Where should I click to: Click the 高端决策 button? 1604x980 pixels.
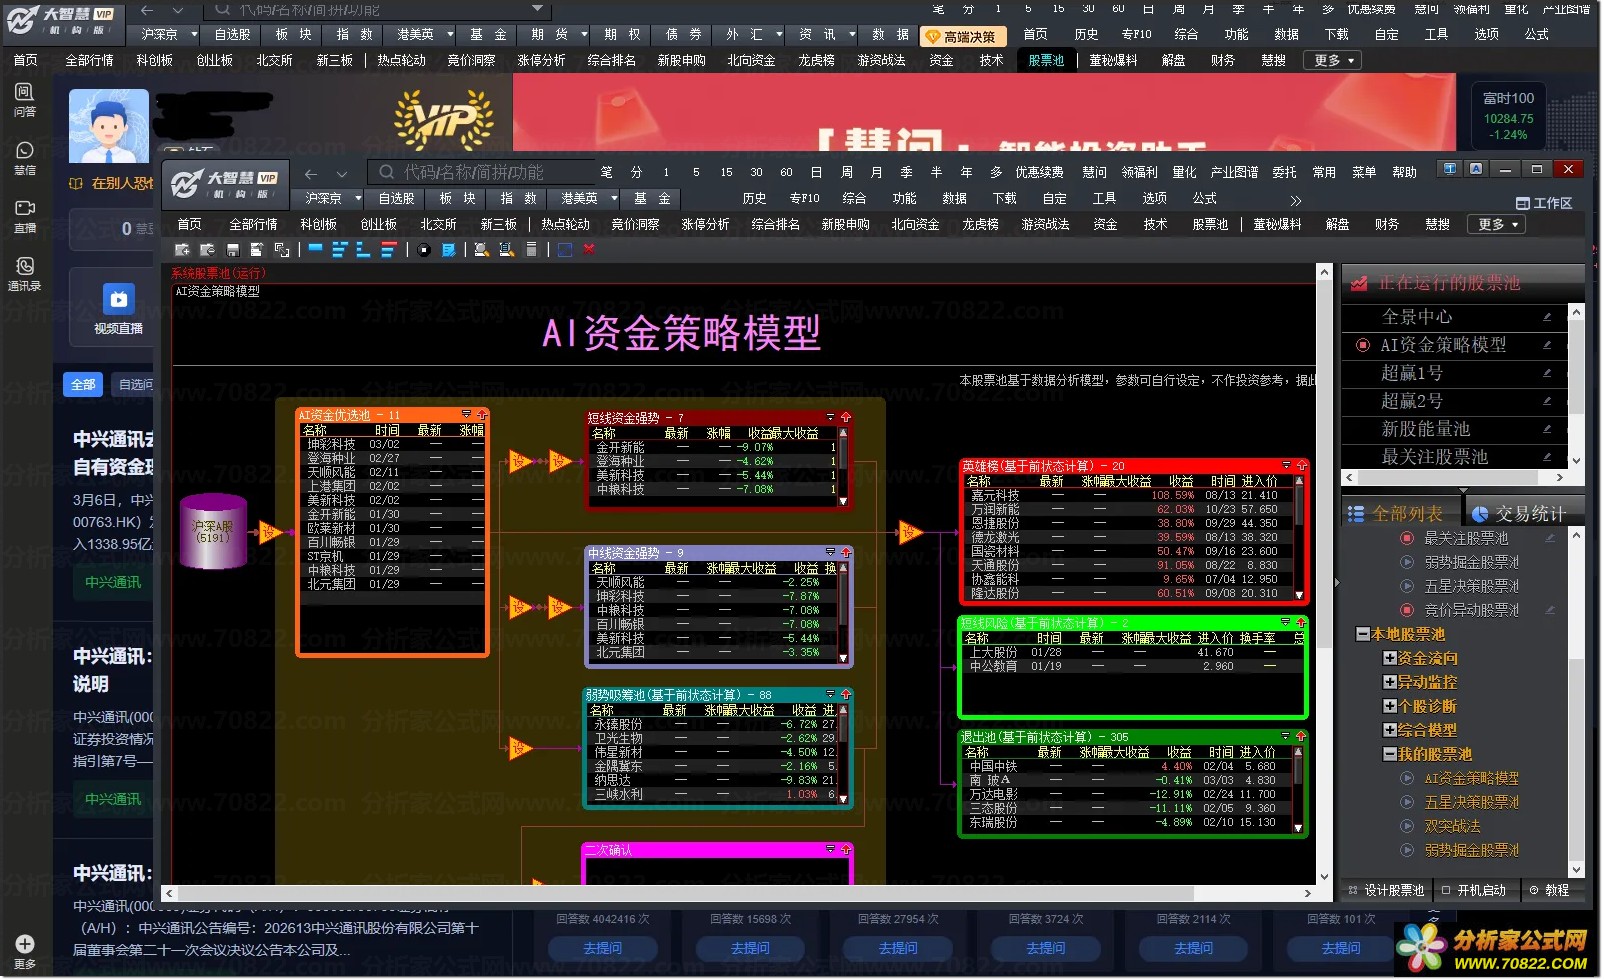(962, 36)
